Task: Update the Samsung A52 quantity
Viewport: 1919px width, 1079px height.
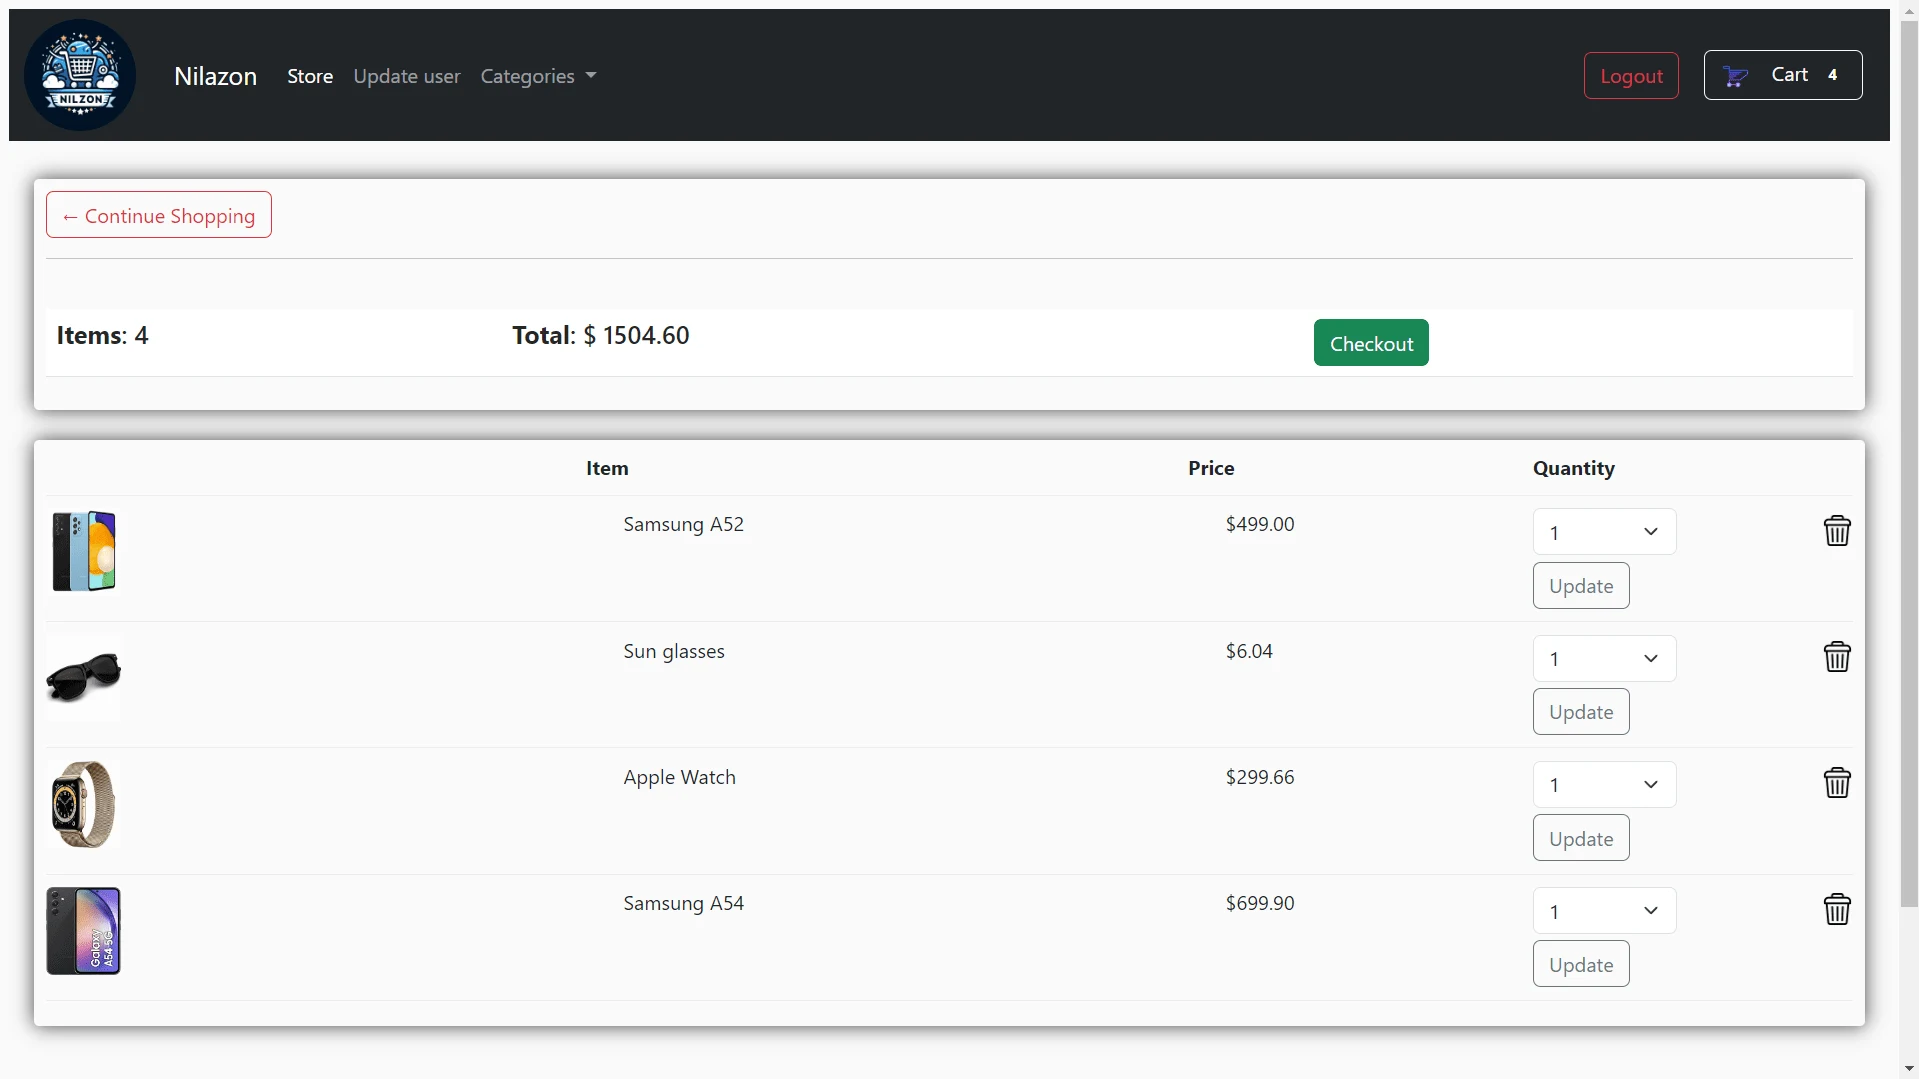Action: pos(1581,586)
